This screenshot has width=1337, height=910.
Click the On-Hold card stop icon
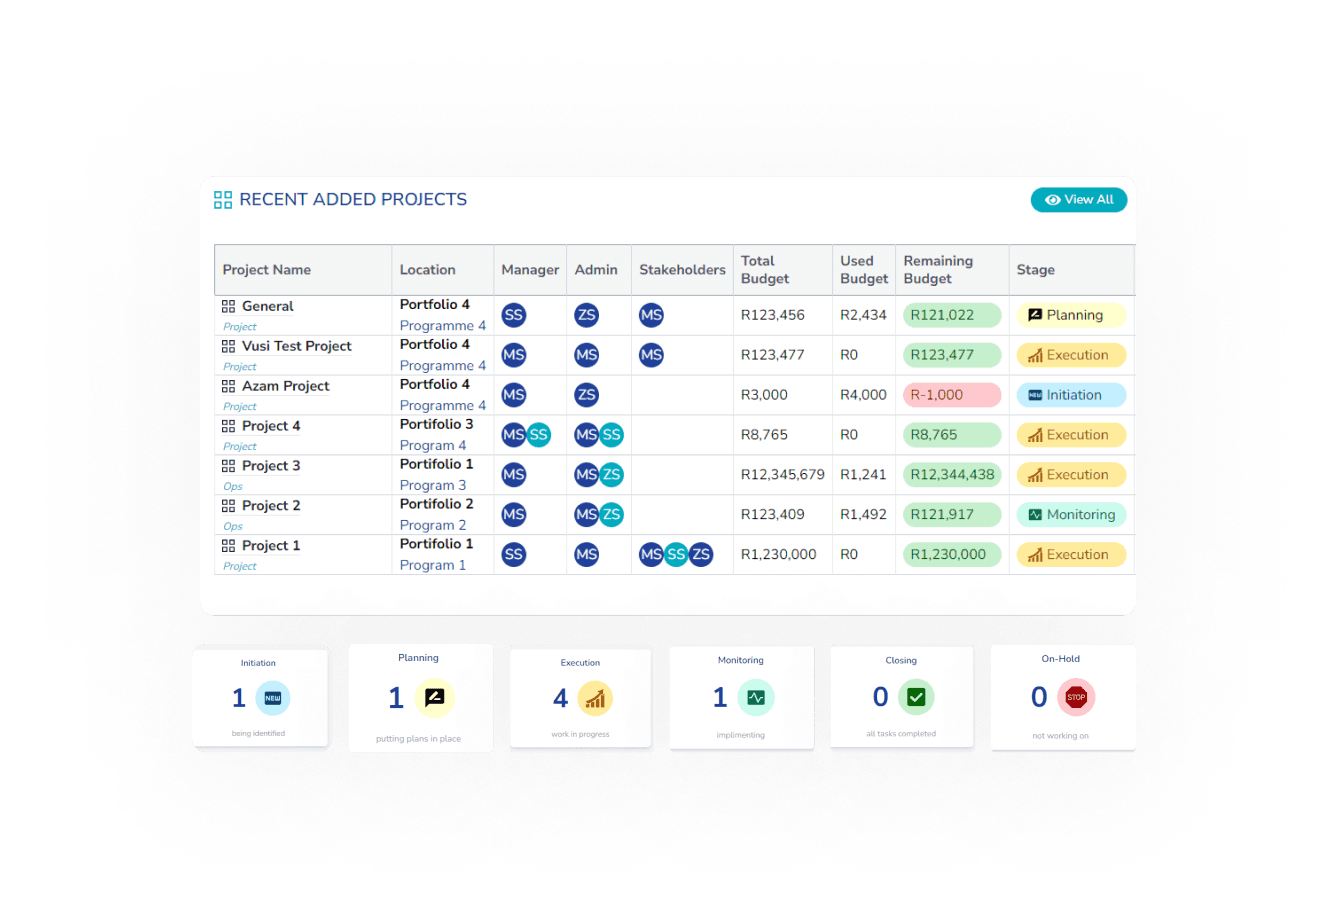click(1076, 697)
